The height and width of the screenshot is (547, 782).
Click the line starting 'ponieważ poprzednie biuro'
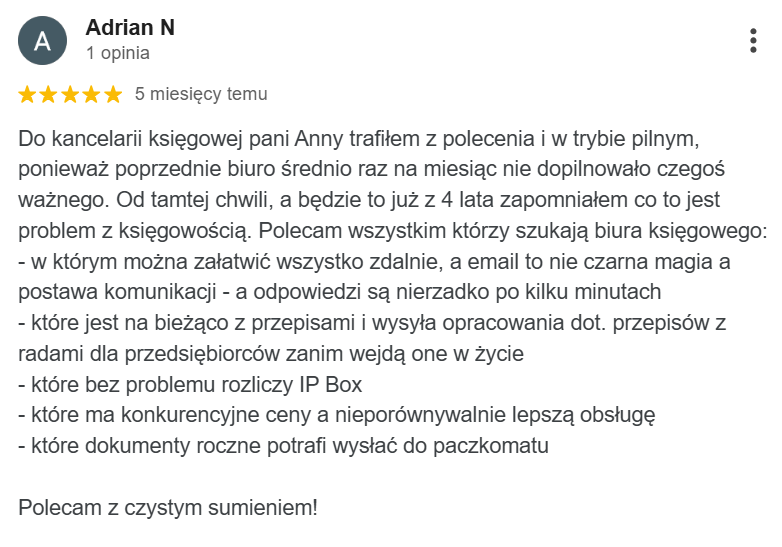[x=371, y=170]
